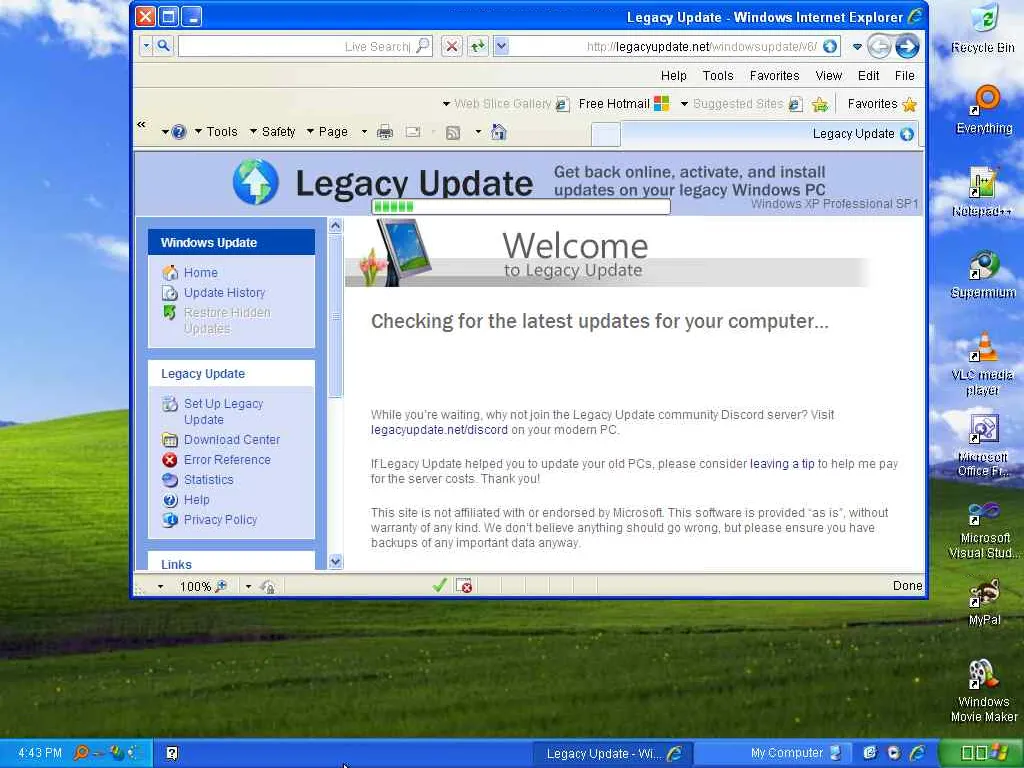The image size is (1024, 768).
Task: Open the Tools menu in menu bar
Action: (x=718, y=76)
